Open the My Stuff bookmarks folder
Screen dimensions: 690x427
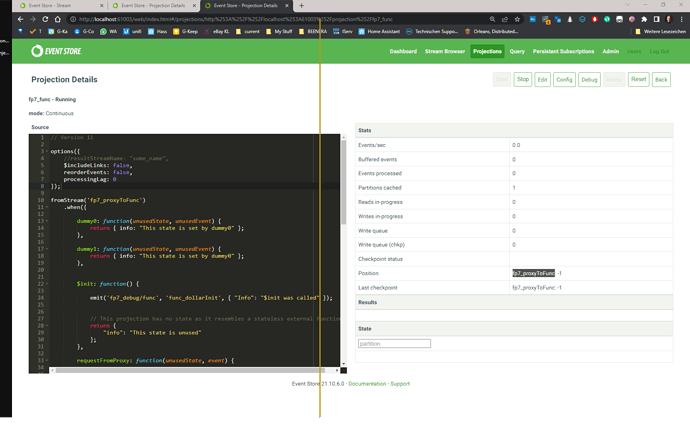click(279, 32)
